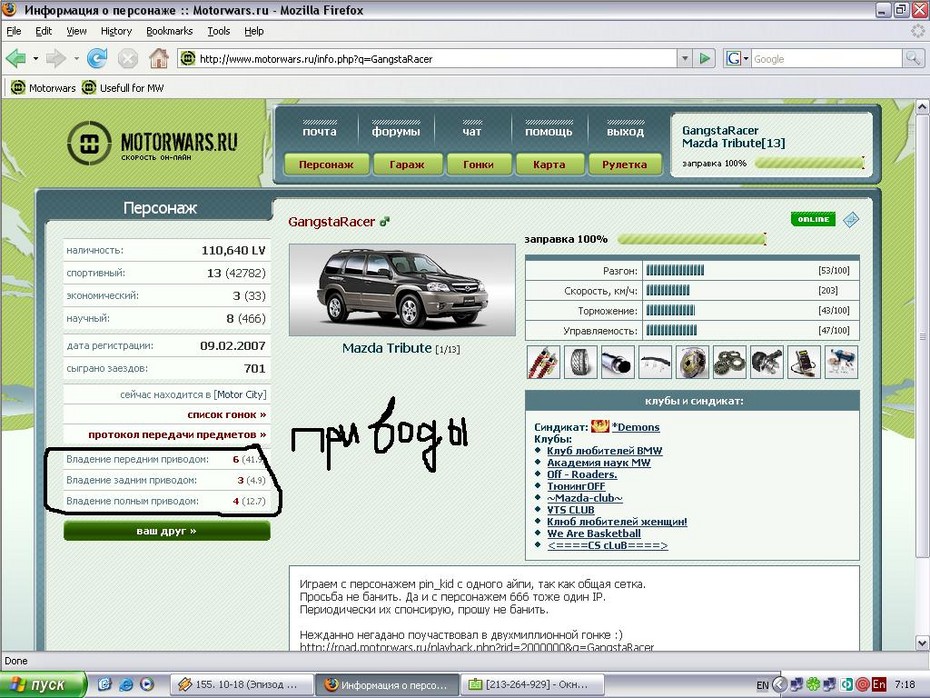Screen dimensions: 930x698
Task: Open список гонок link
Action: click(227, 415)
